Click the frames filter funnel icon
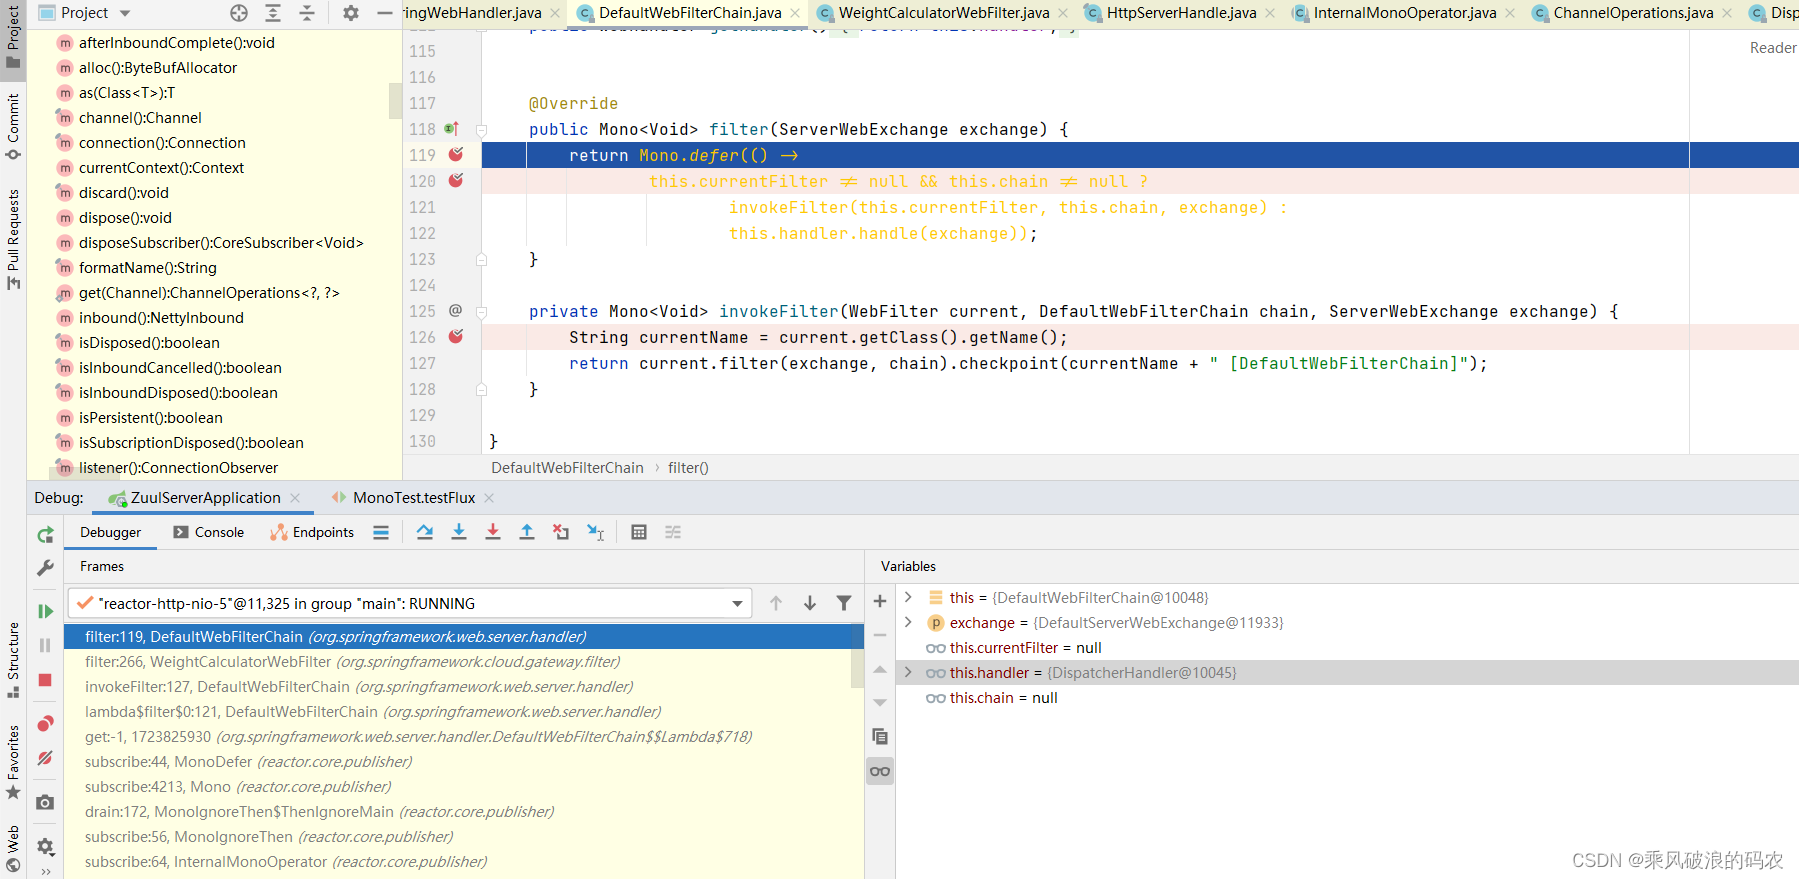The height and width of the screenshot is (879, 1799). [x=844, y=603]
